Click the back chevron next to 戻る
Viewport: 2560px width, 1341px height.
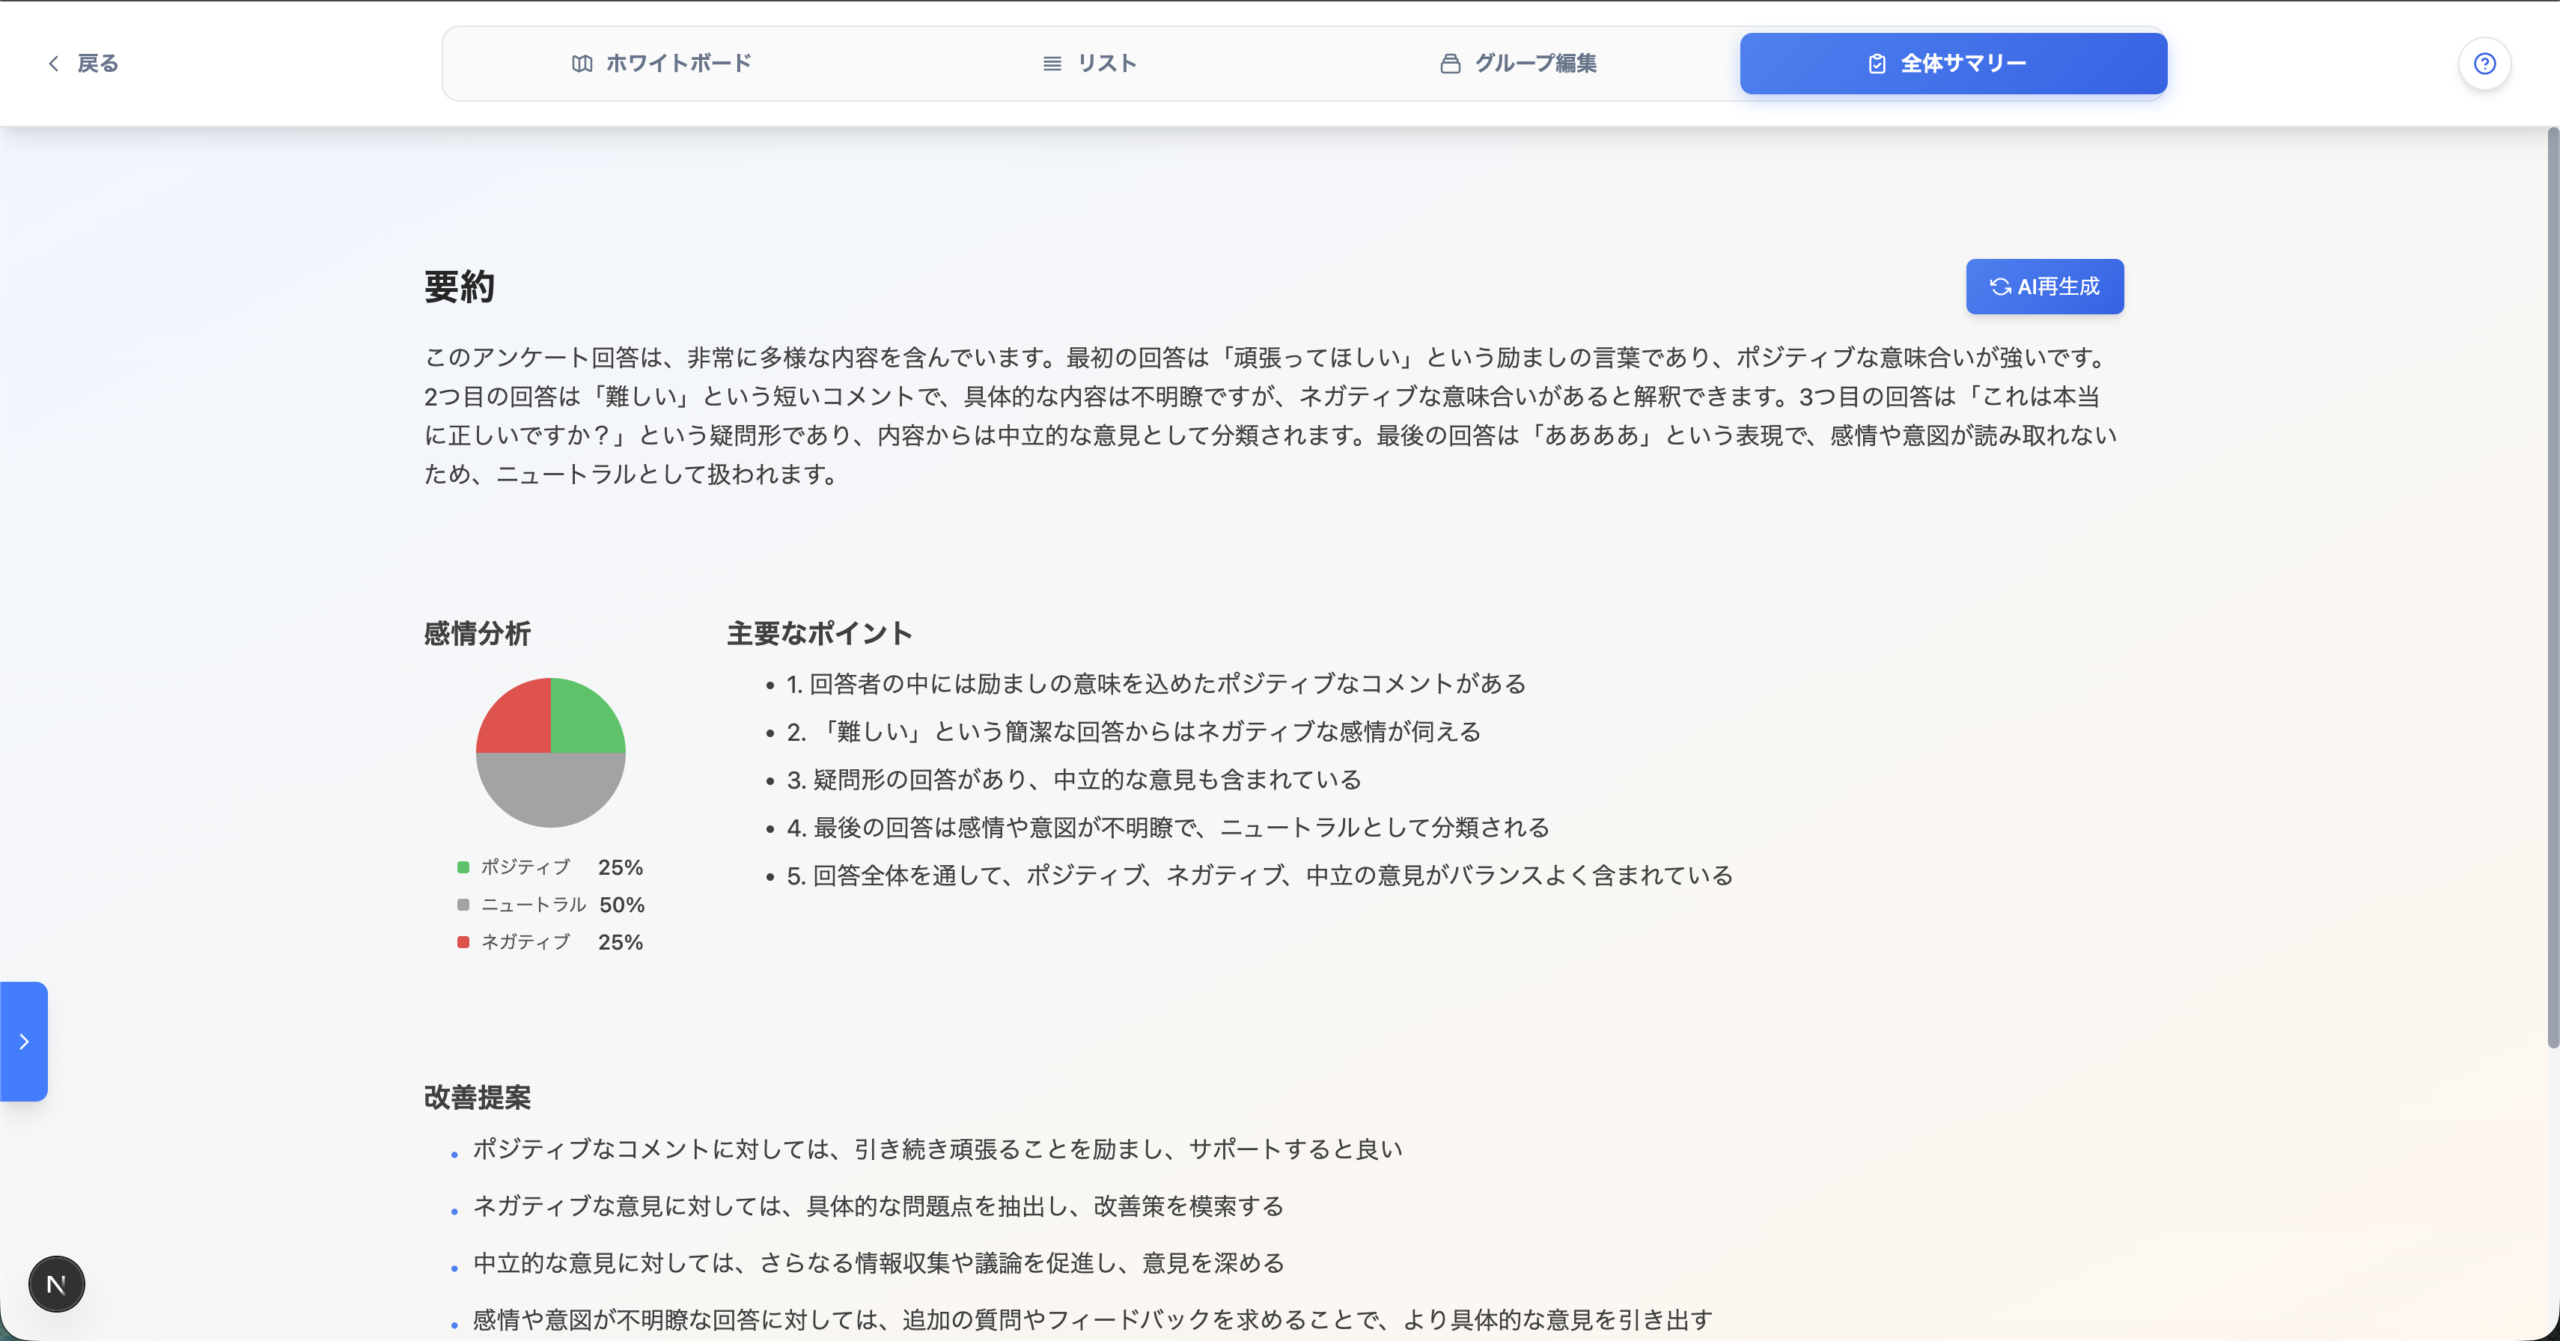(54, 63)
